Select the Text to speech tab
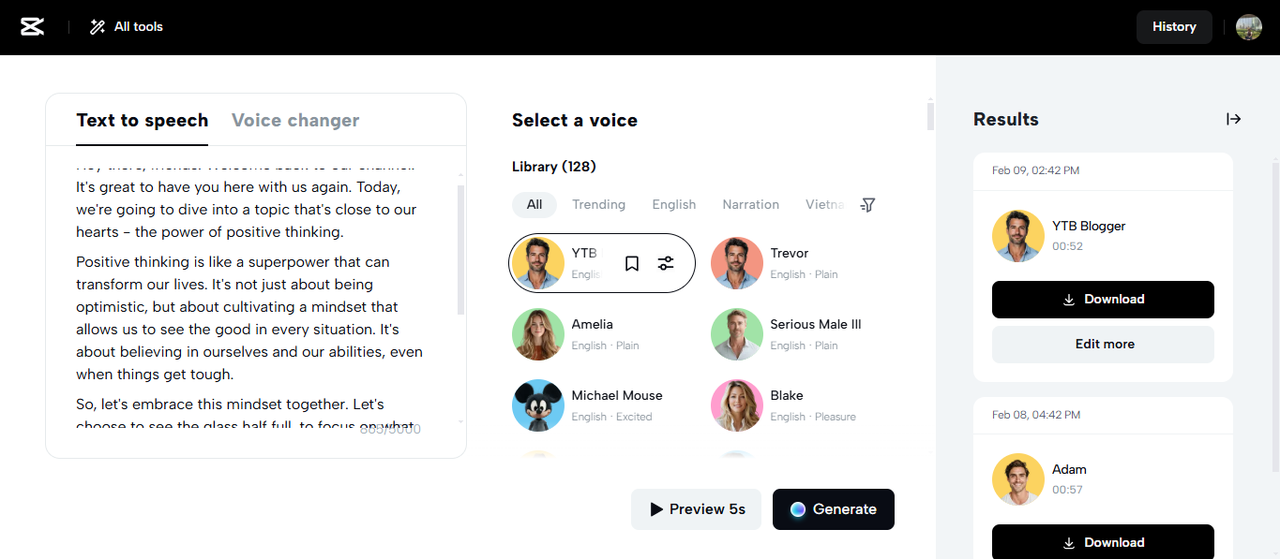Viewport: 1280px width, 559px height. point(142,120)
